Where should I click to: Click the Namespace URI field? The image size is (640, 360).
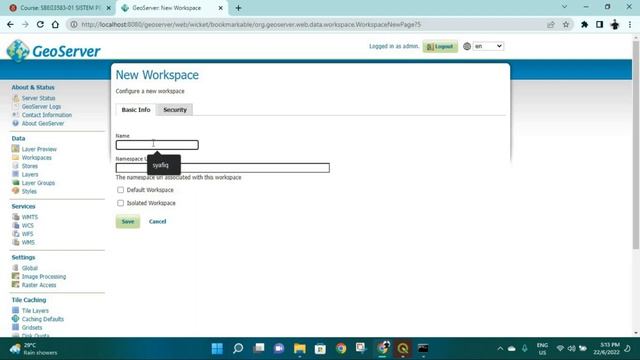click(x=222, y=168)
